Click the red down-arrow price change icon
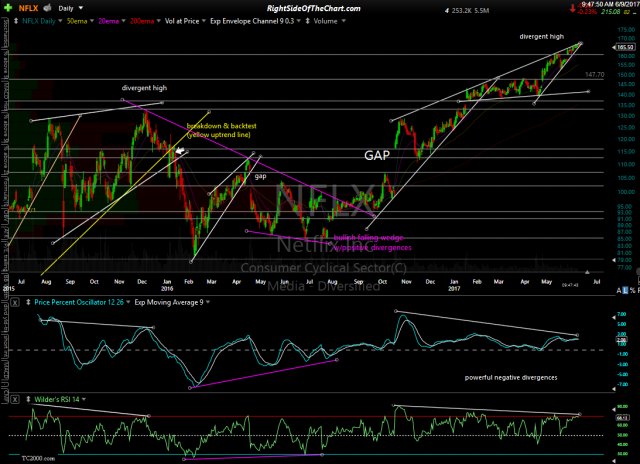 click(573, 9)
